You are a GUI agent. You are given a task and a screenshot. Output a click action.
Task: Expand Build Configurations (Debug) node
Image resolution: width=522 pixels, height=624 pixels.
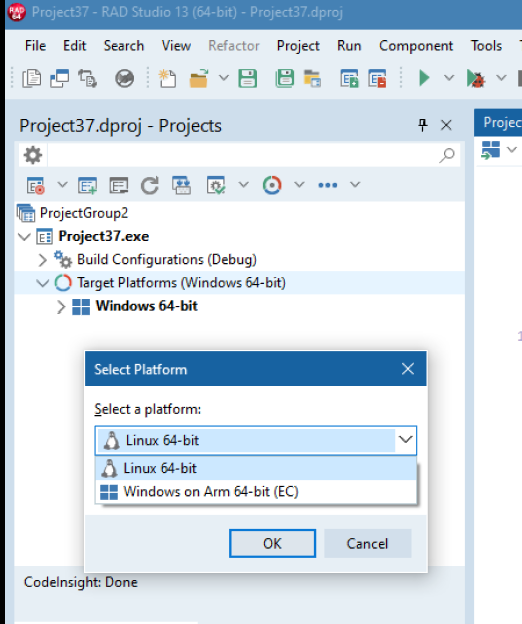43,260
